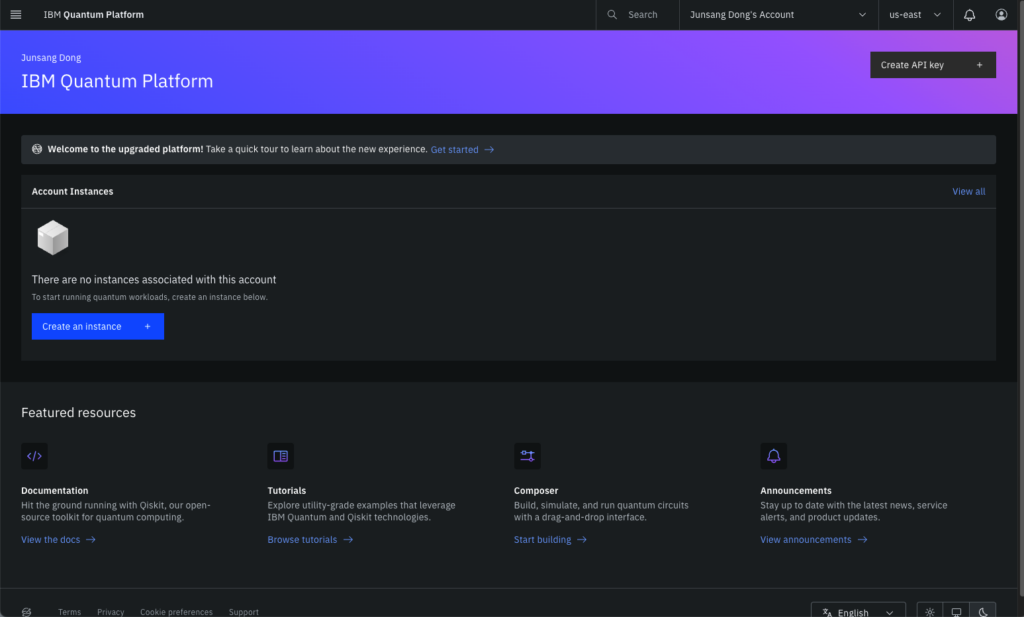Open the notifications bell in header
The image size is (1024, 617).
969,14
